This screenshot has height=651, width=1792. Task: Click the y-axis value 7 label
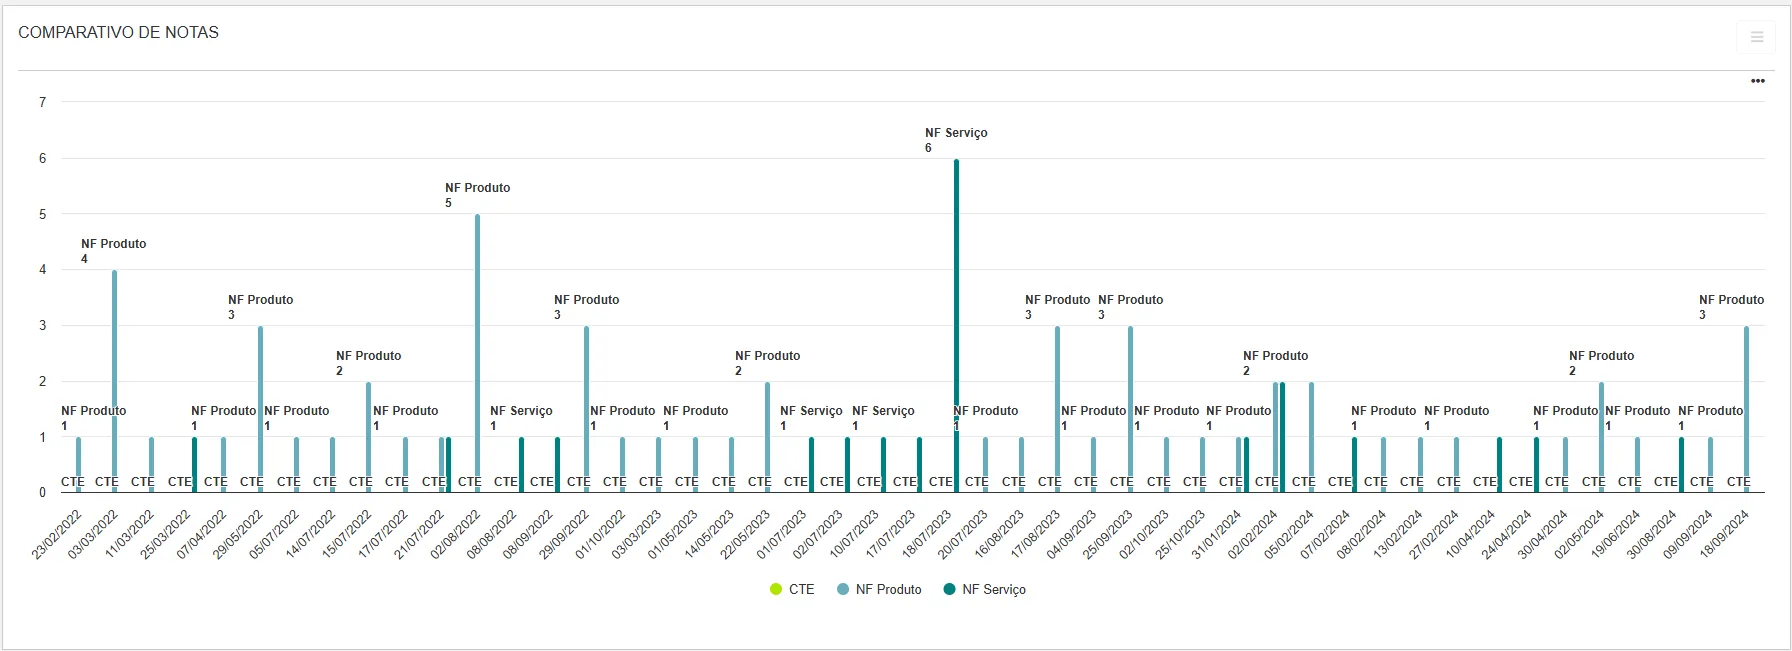pos(42,102)
